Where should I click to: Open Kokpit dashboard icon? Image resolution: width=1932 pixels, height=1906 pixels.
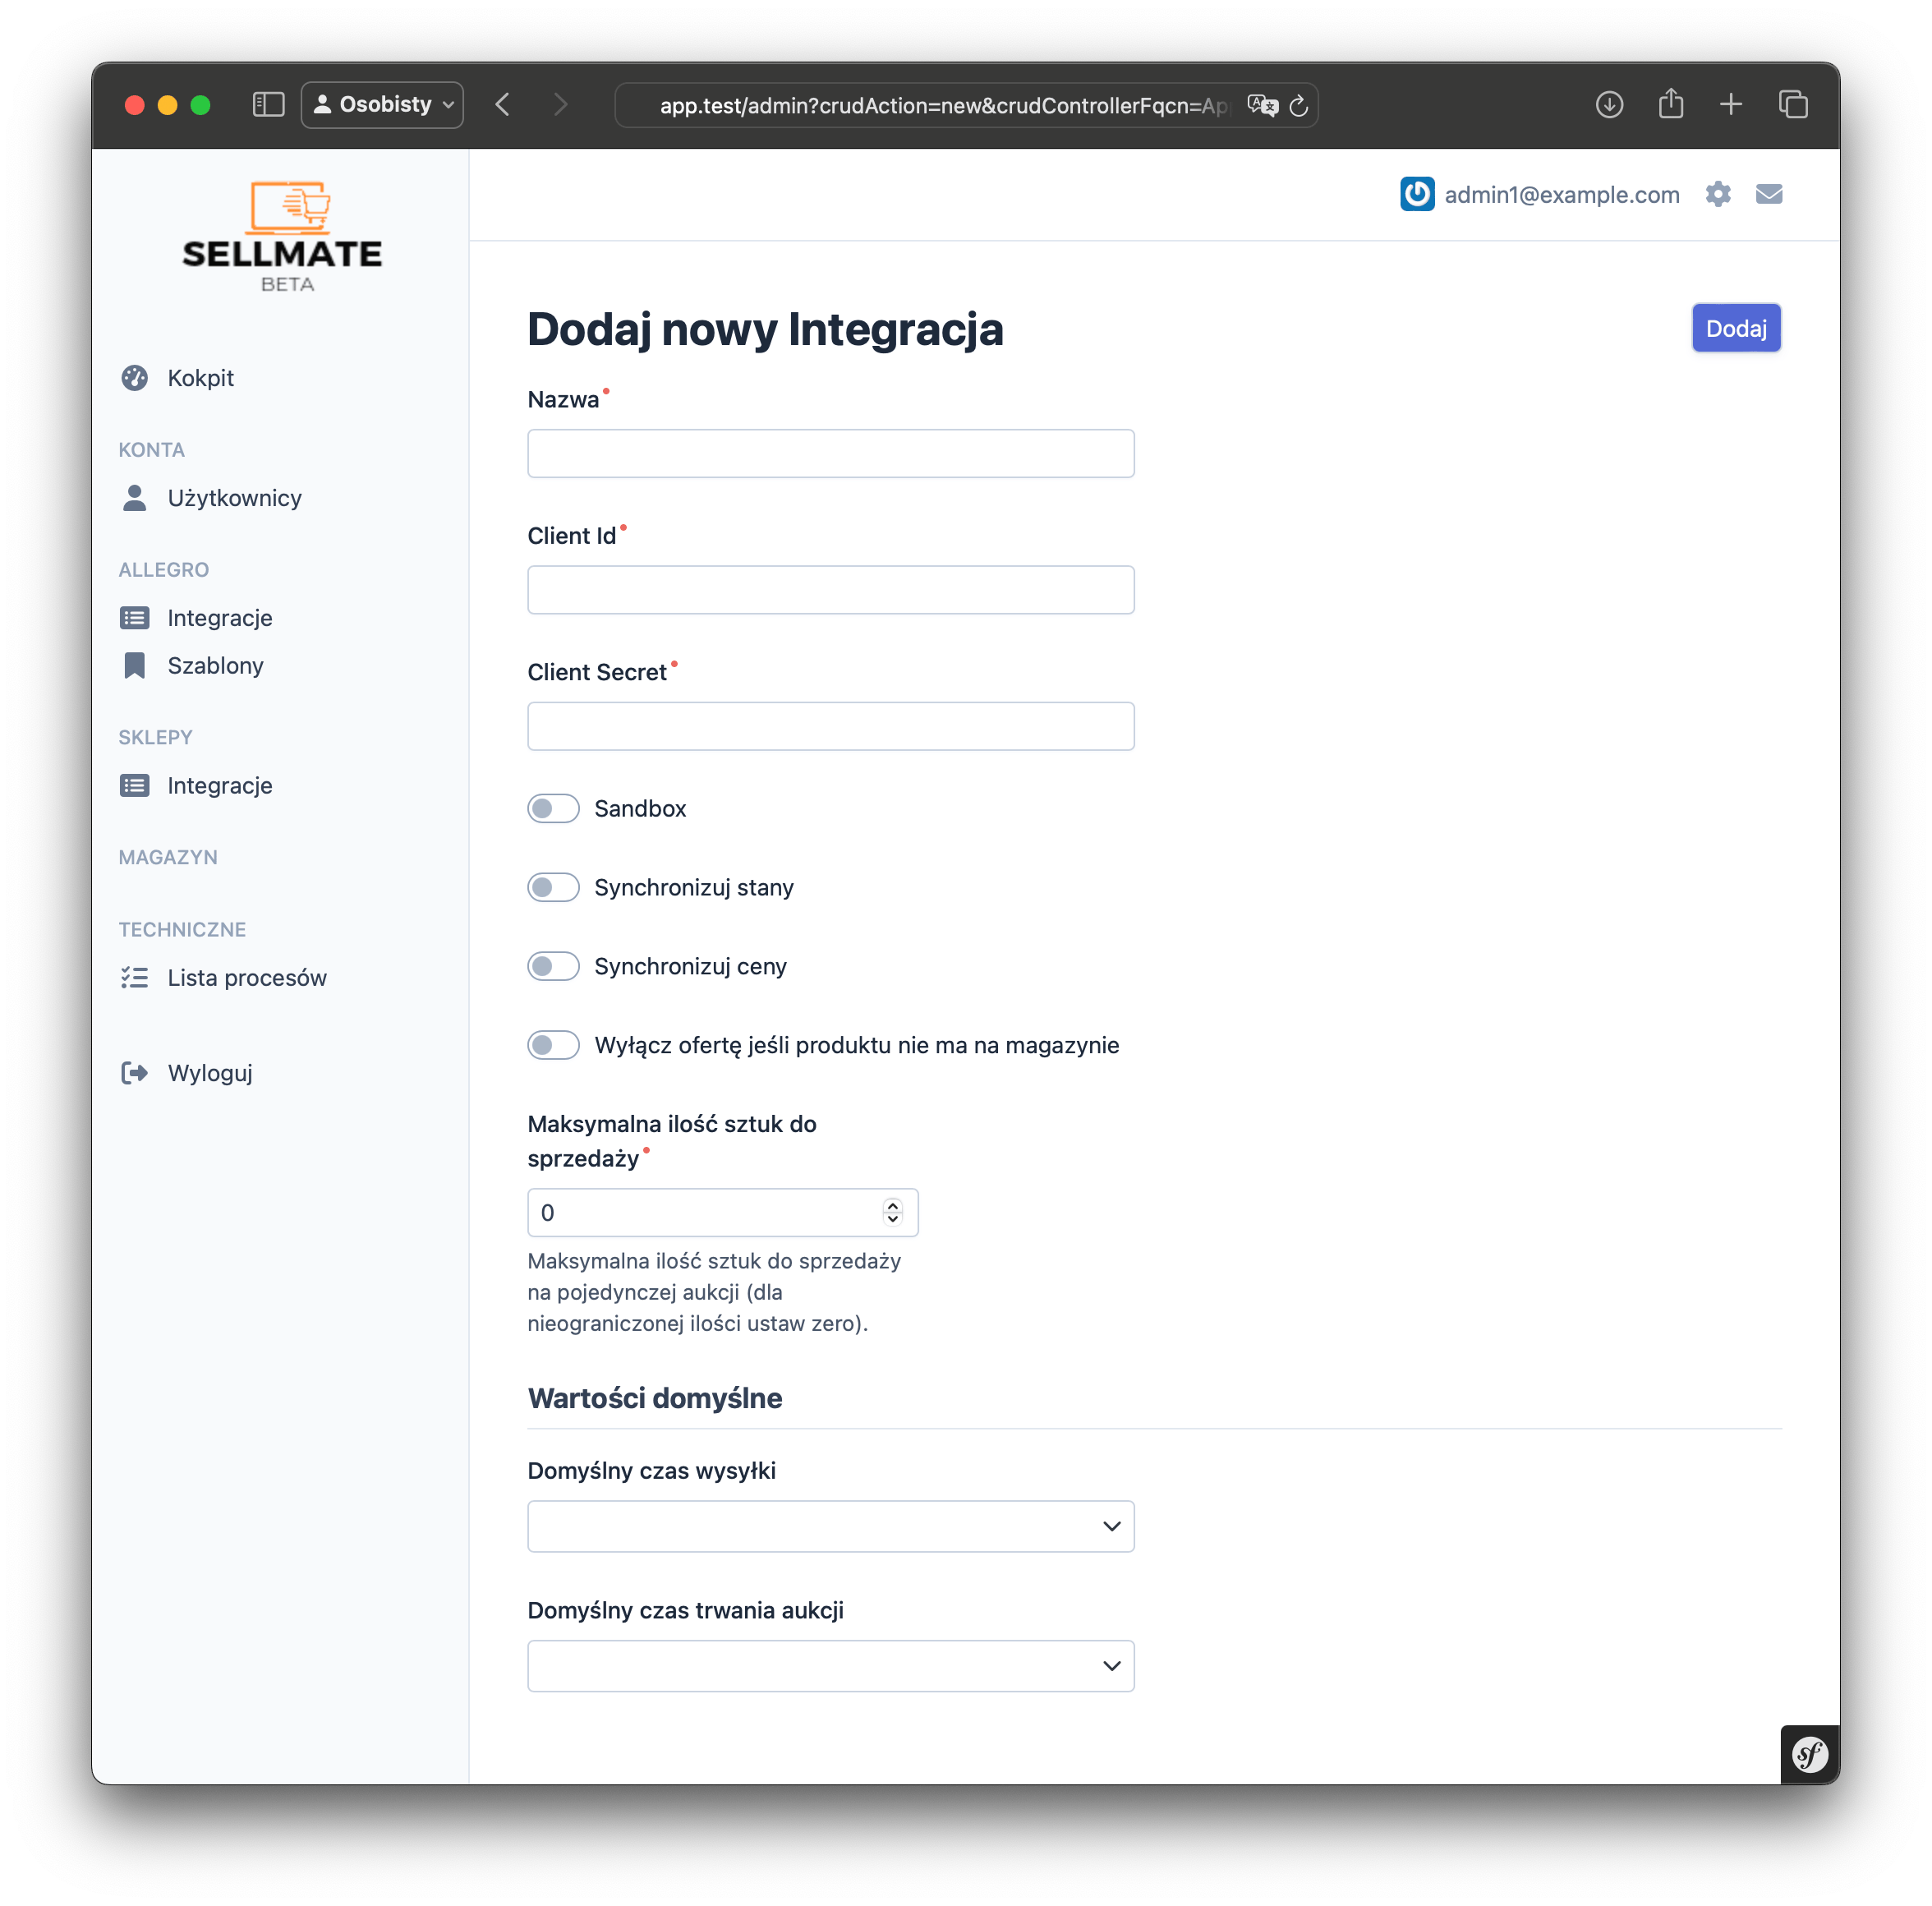135,378
